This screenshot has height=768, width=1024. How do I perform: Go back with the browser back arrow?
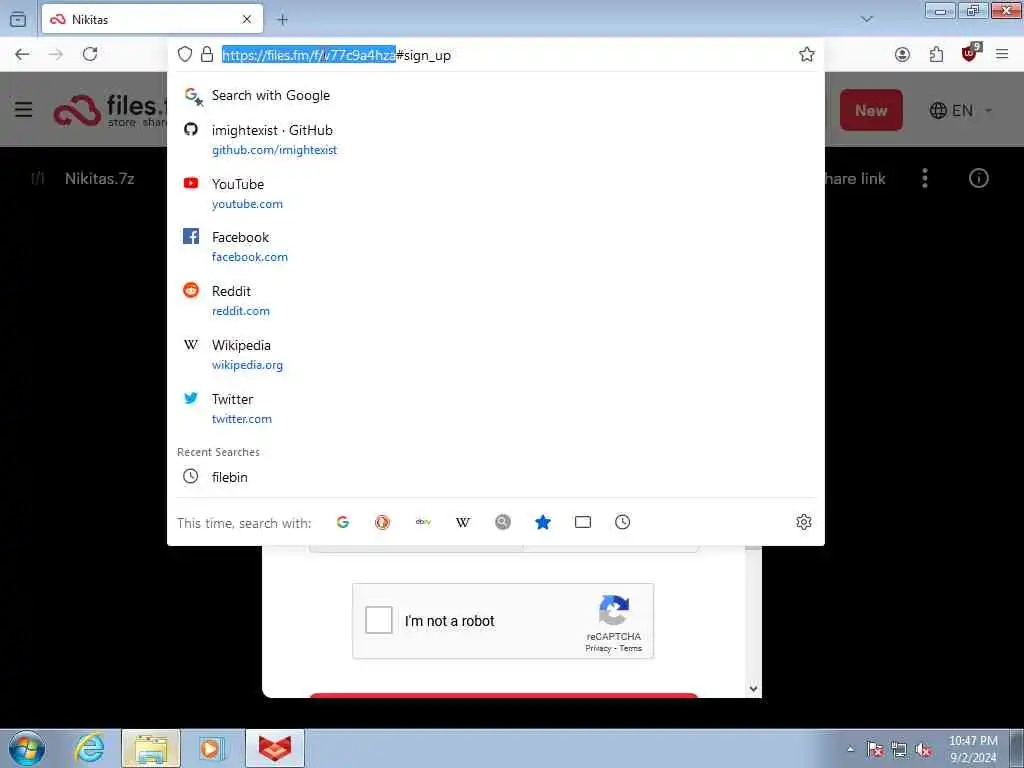(x=22, y=54)
